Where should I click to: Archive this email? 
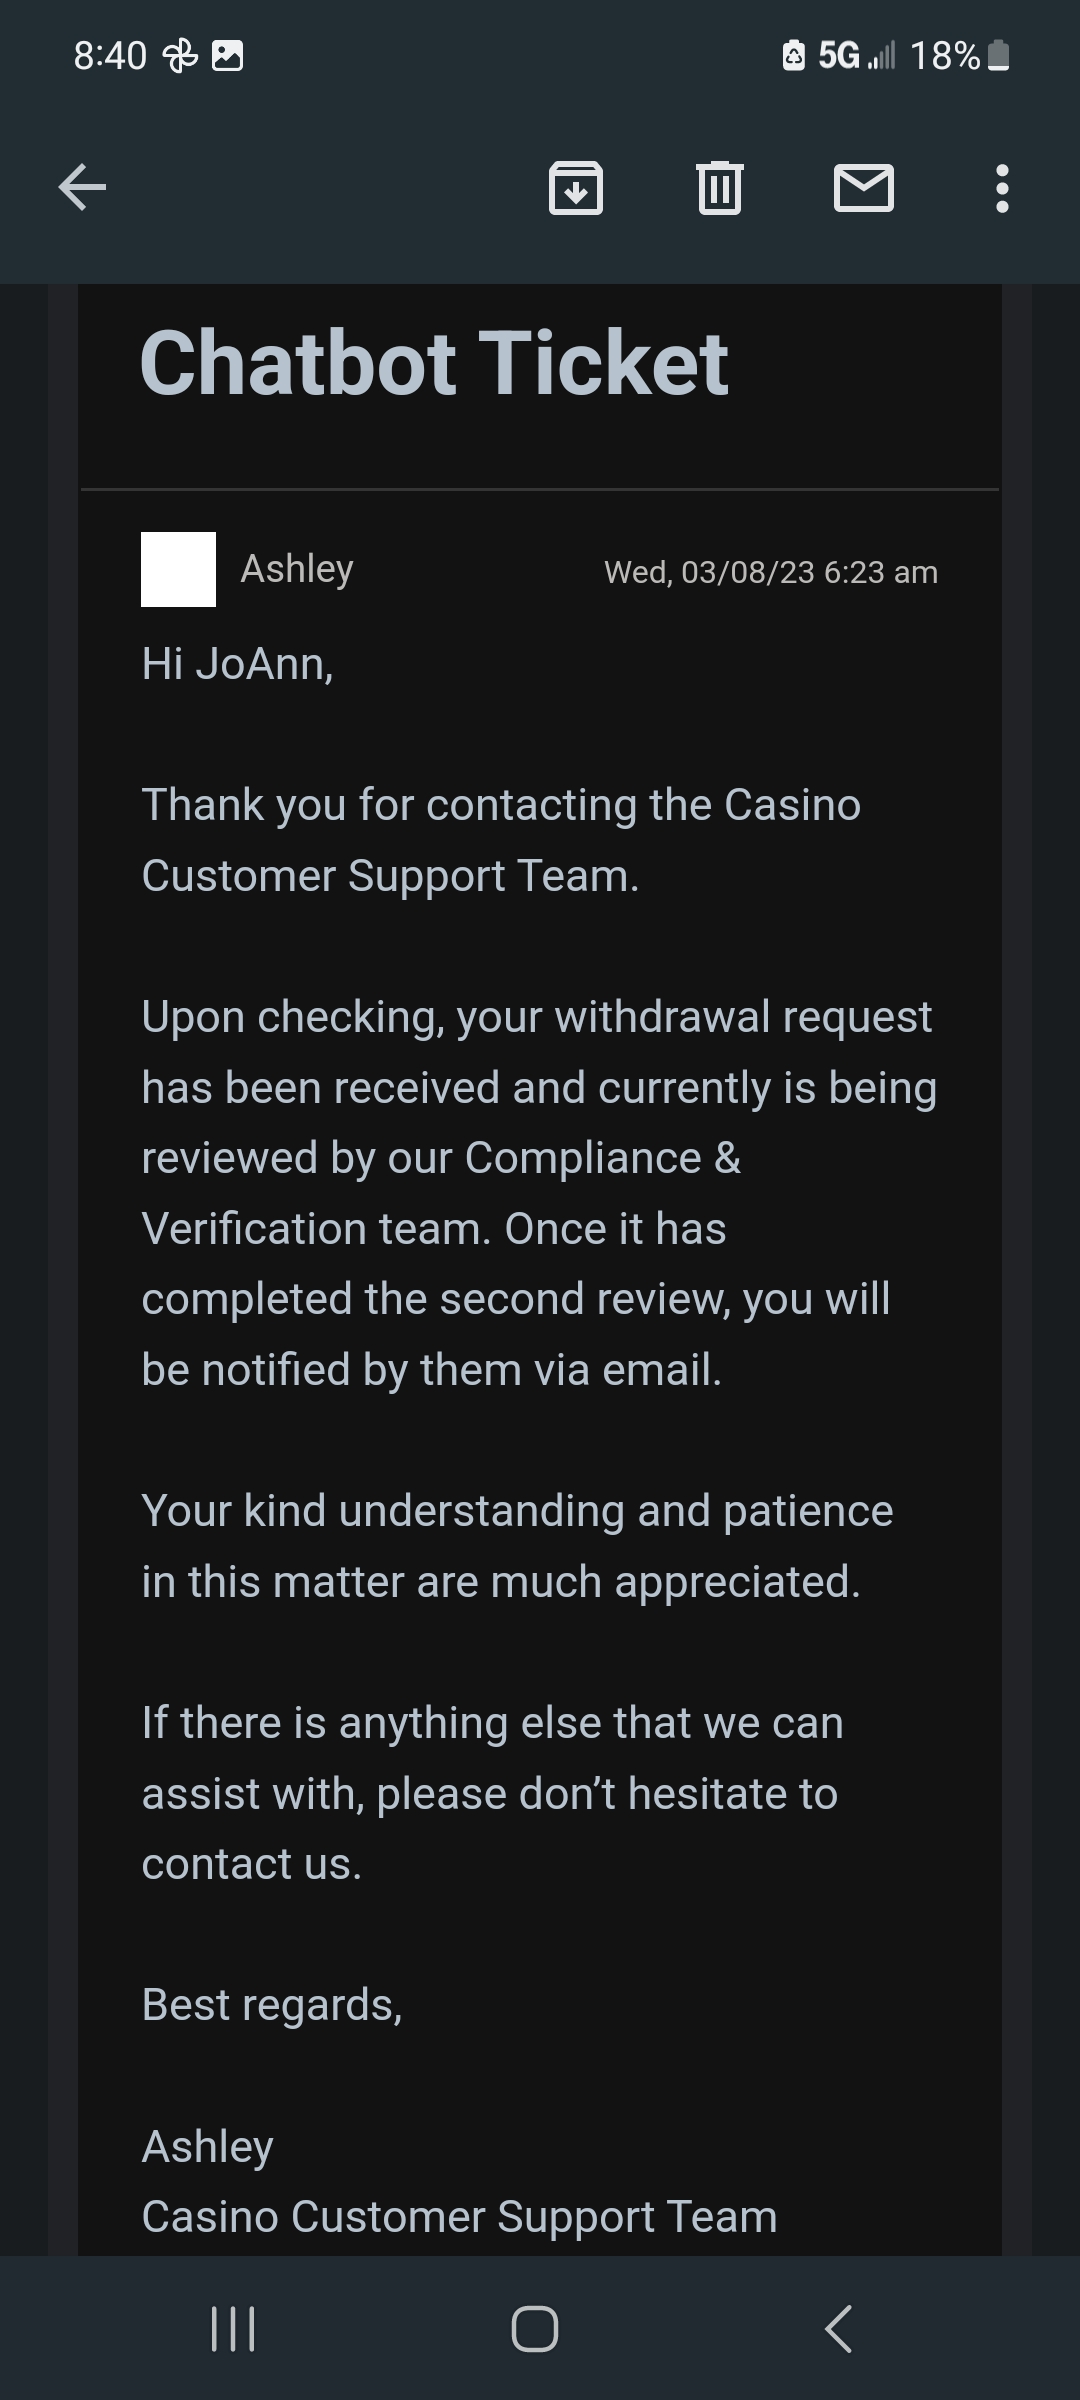576,187
